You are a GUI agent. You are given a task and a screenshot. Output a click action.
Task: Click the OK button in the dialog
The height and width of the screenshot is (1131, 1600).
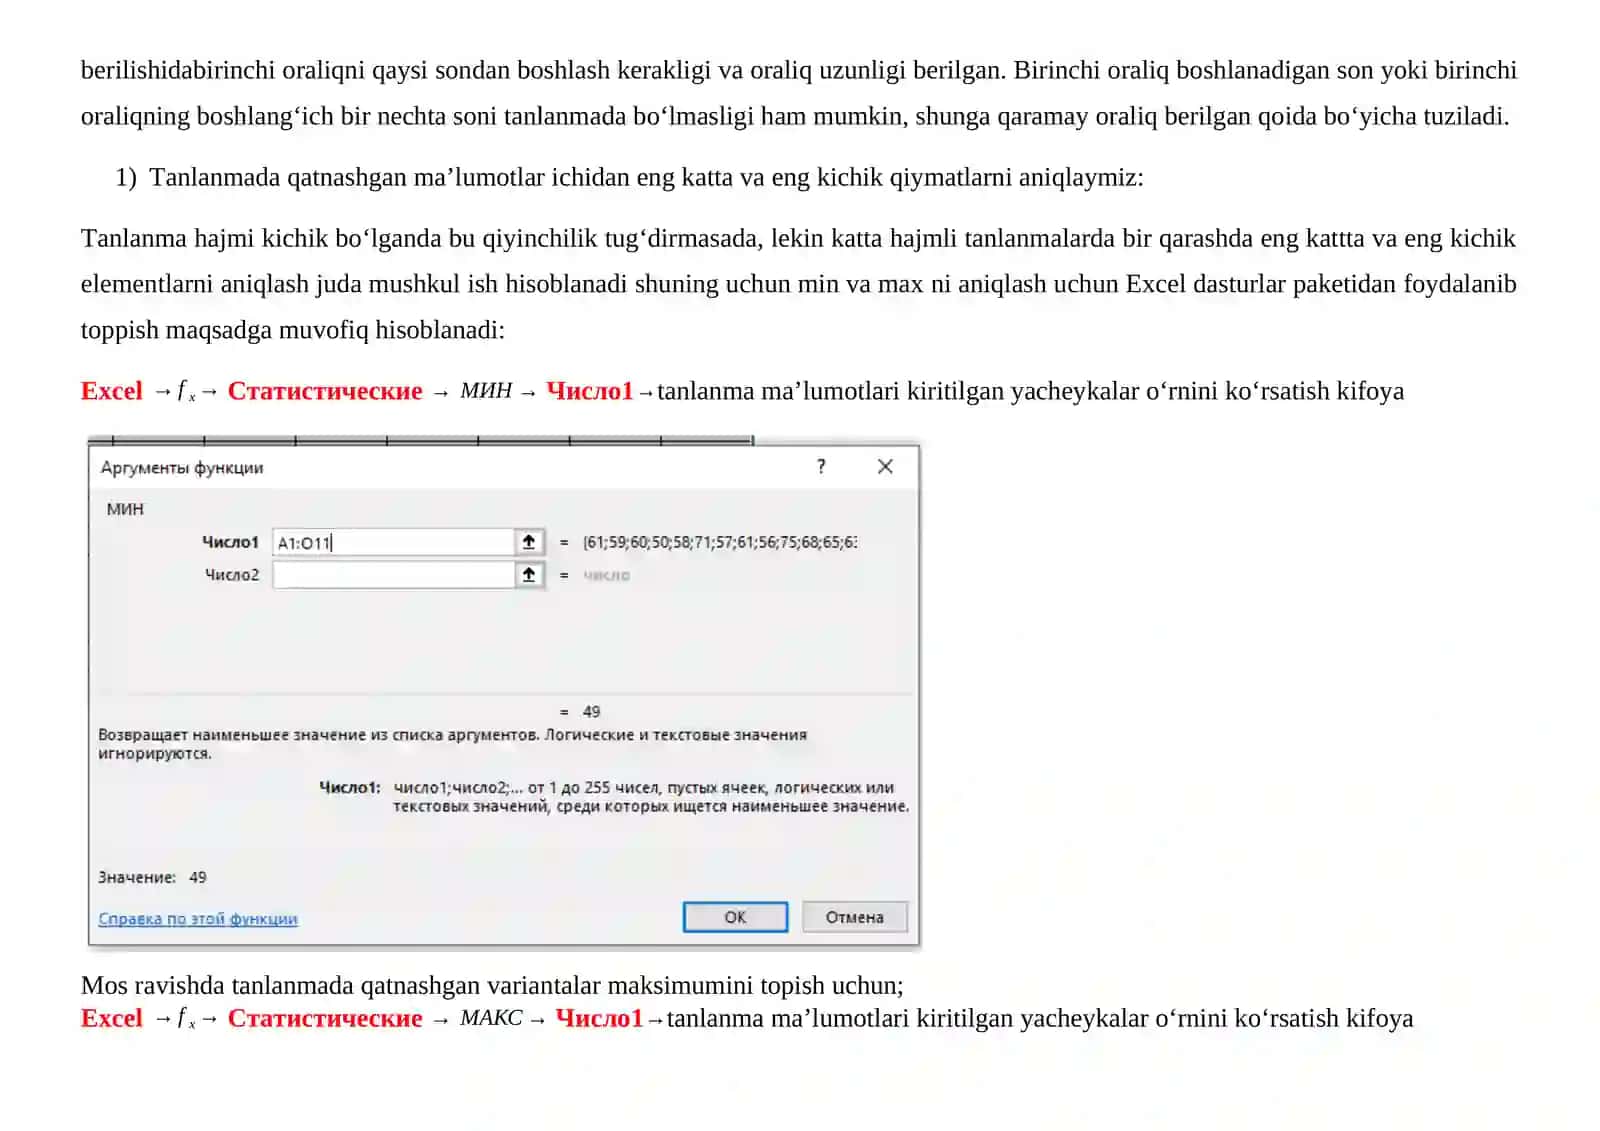point(735,917)
